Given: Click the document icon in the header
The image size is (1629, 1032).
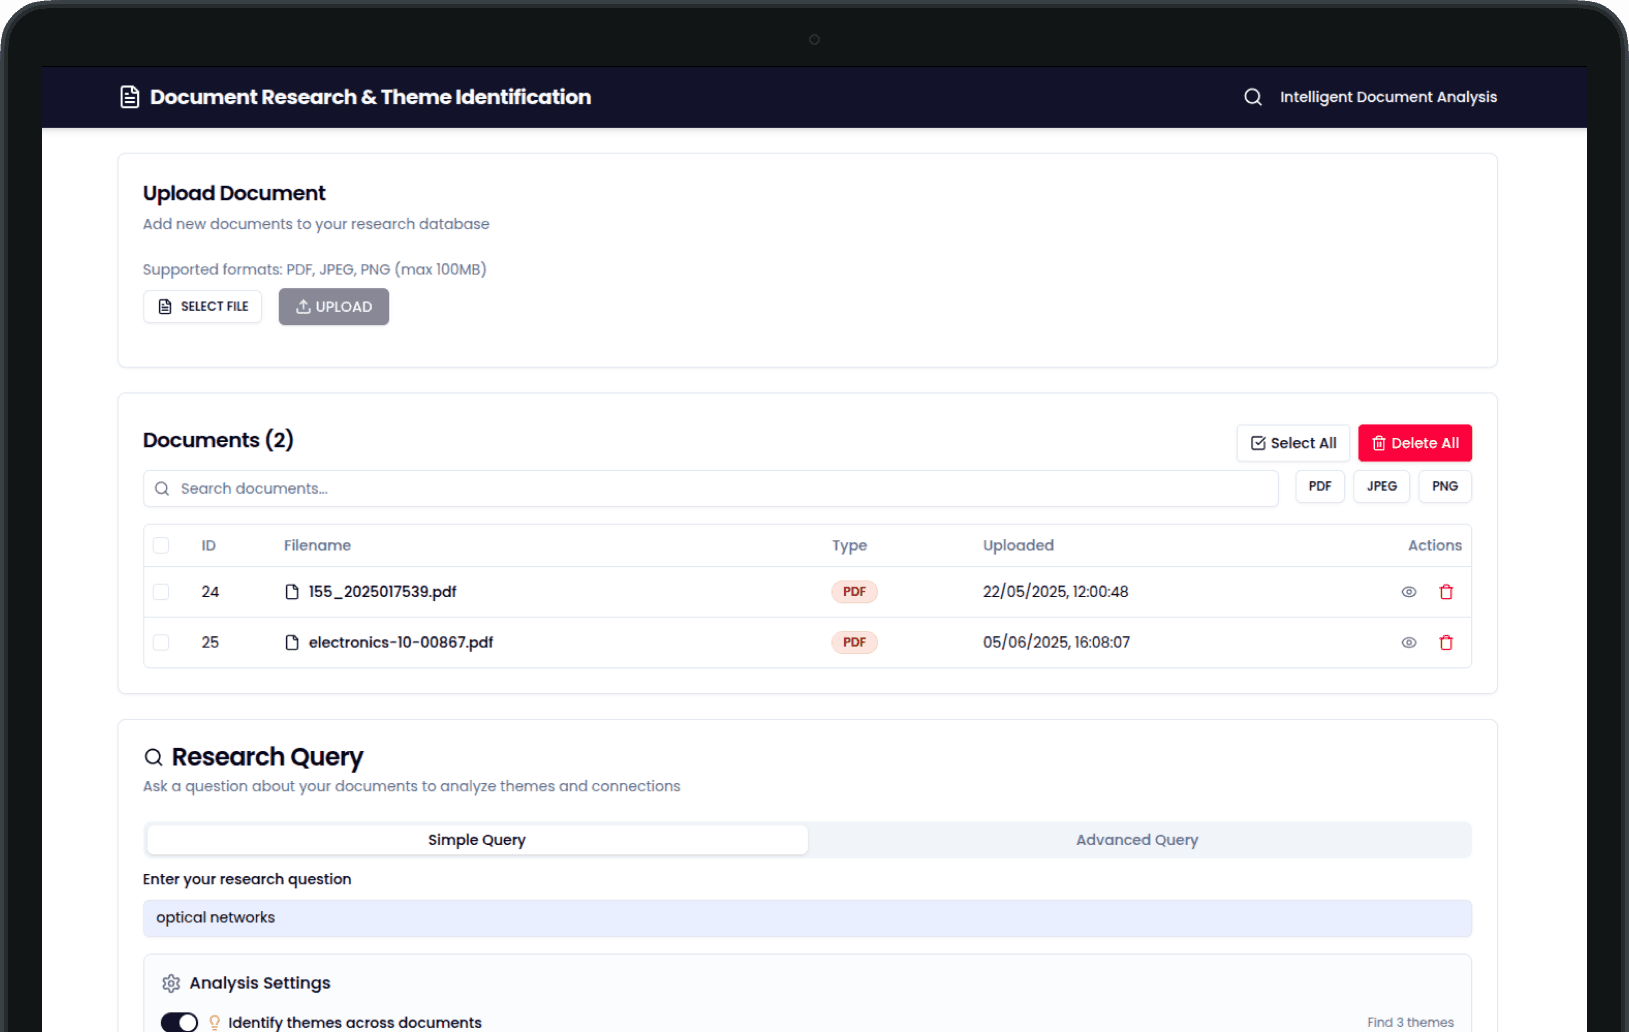Looking at the screenshot, I should point(130,97).
